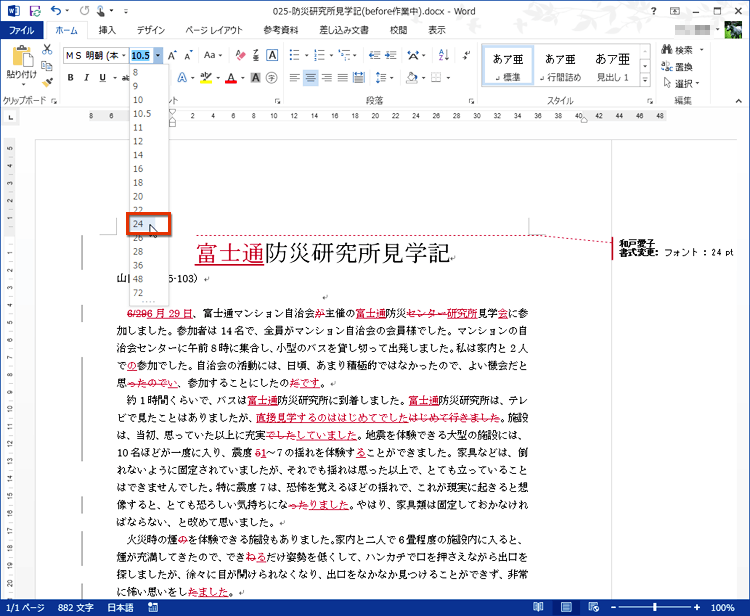
Task: Shrink font size with small A button
Action: point(188,55)
